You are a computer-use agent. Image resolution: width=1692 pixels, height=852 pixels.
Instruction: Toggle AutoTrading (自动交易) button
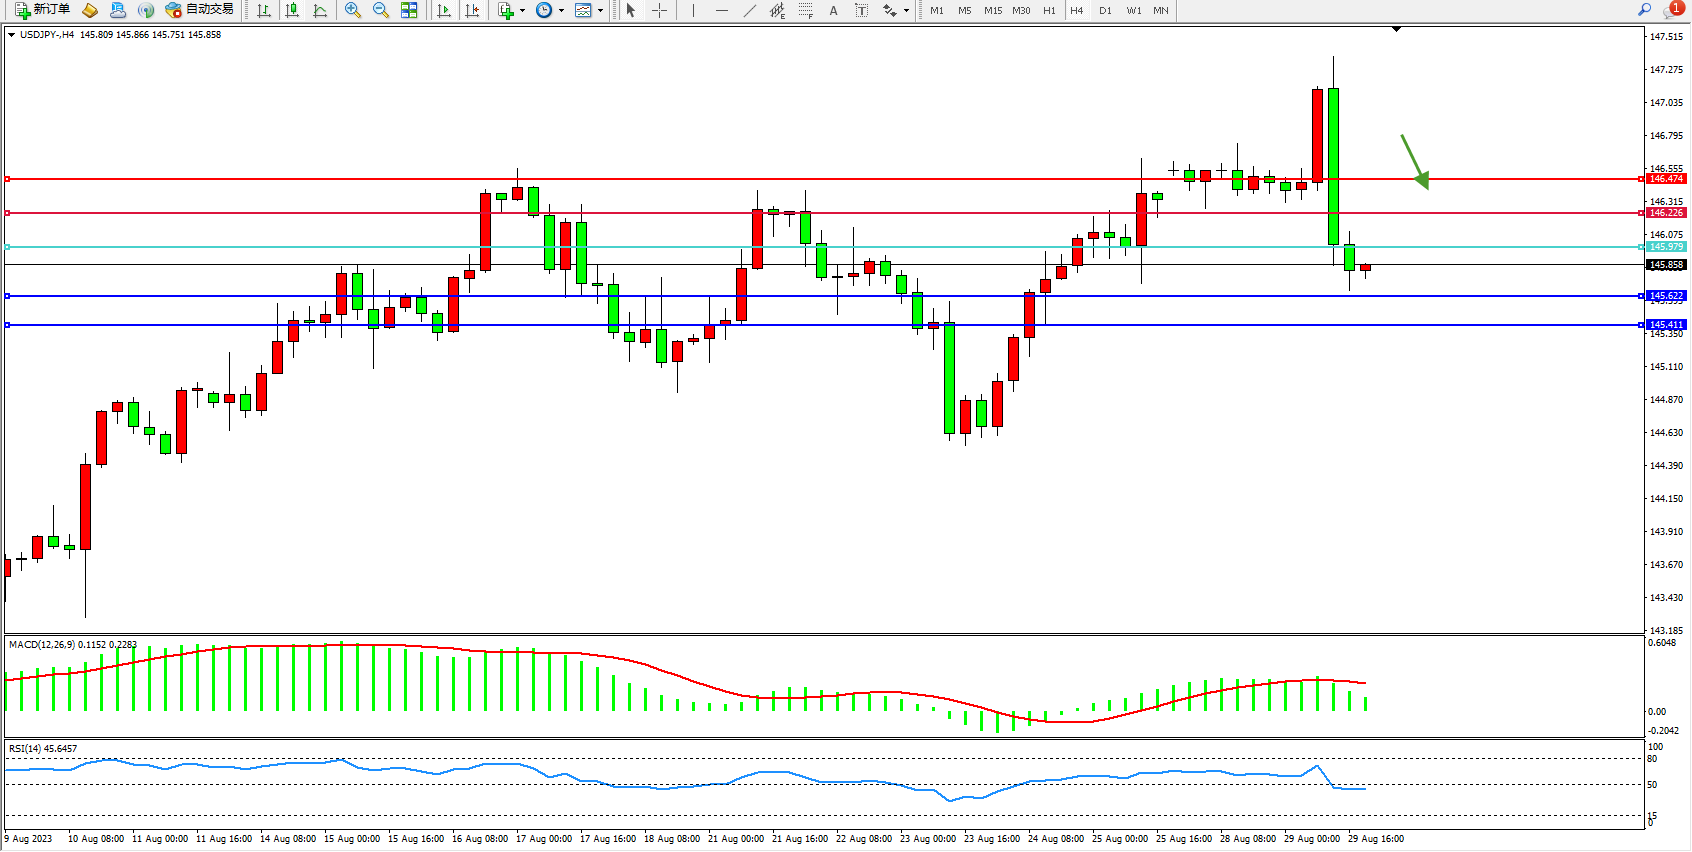pyautogui.click(x=200, y=10)
